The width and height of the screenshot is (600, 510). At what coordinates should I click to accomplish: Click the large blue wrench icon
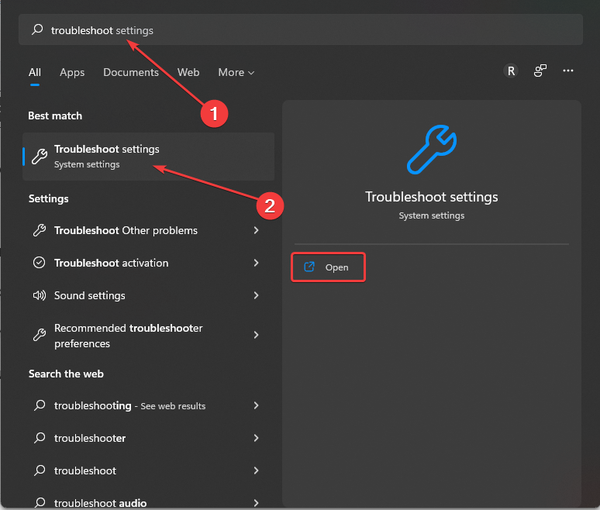431,151
